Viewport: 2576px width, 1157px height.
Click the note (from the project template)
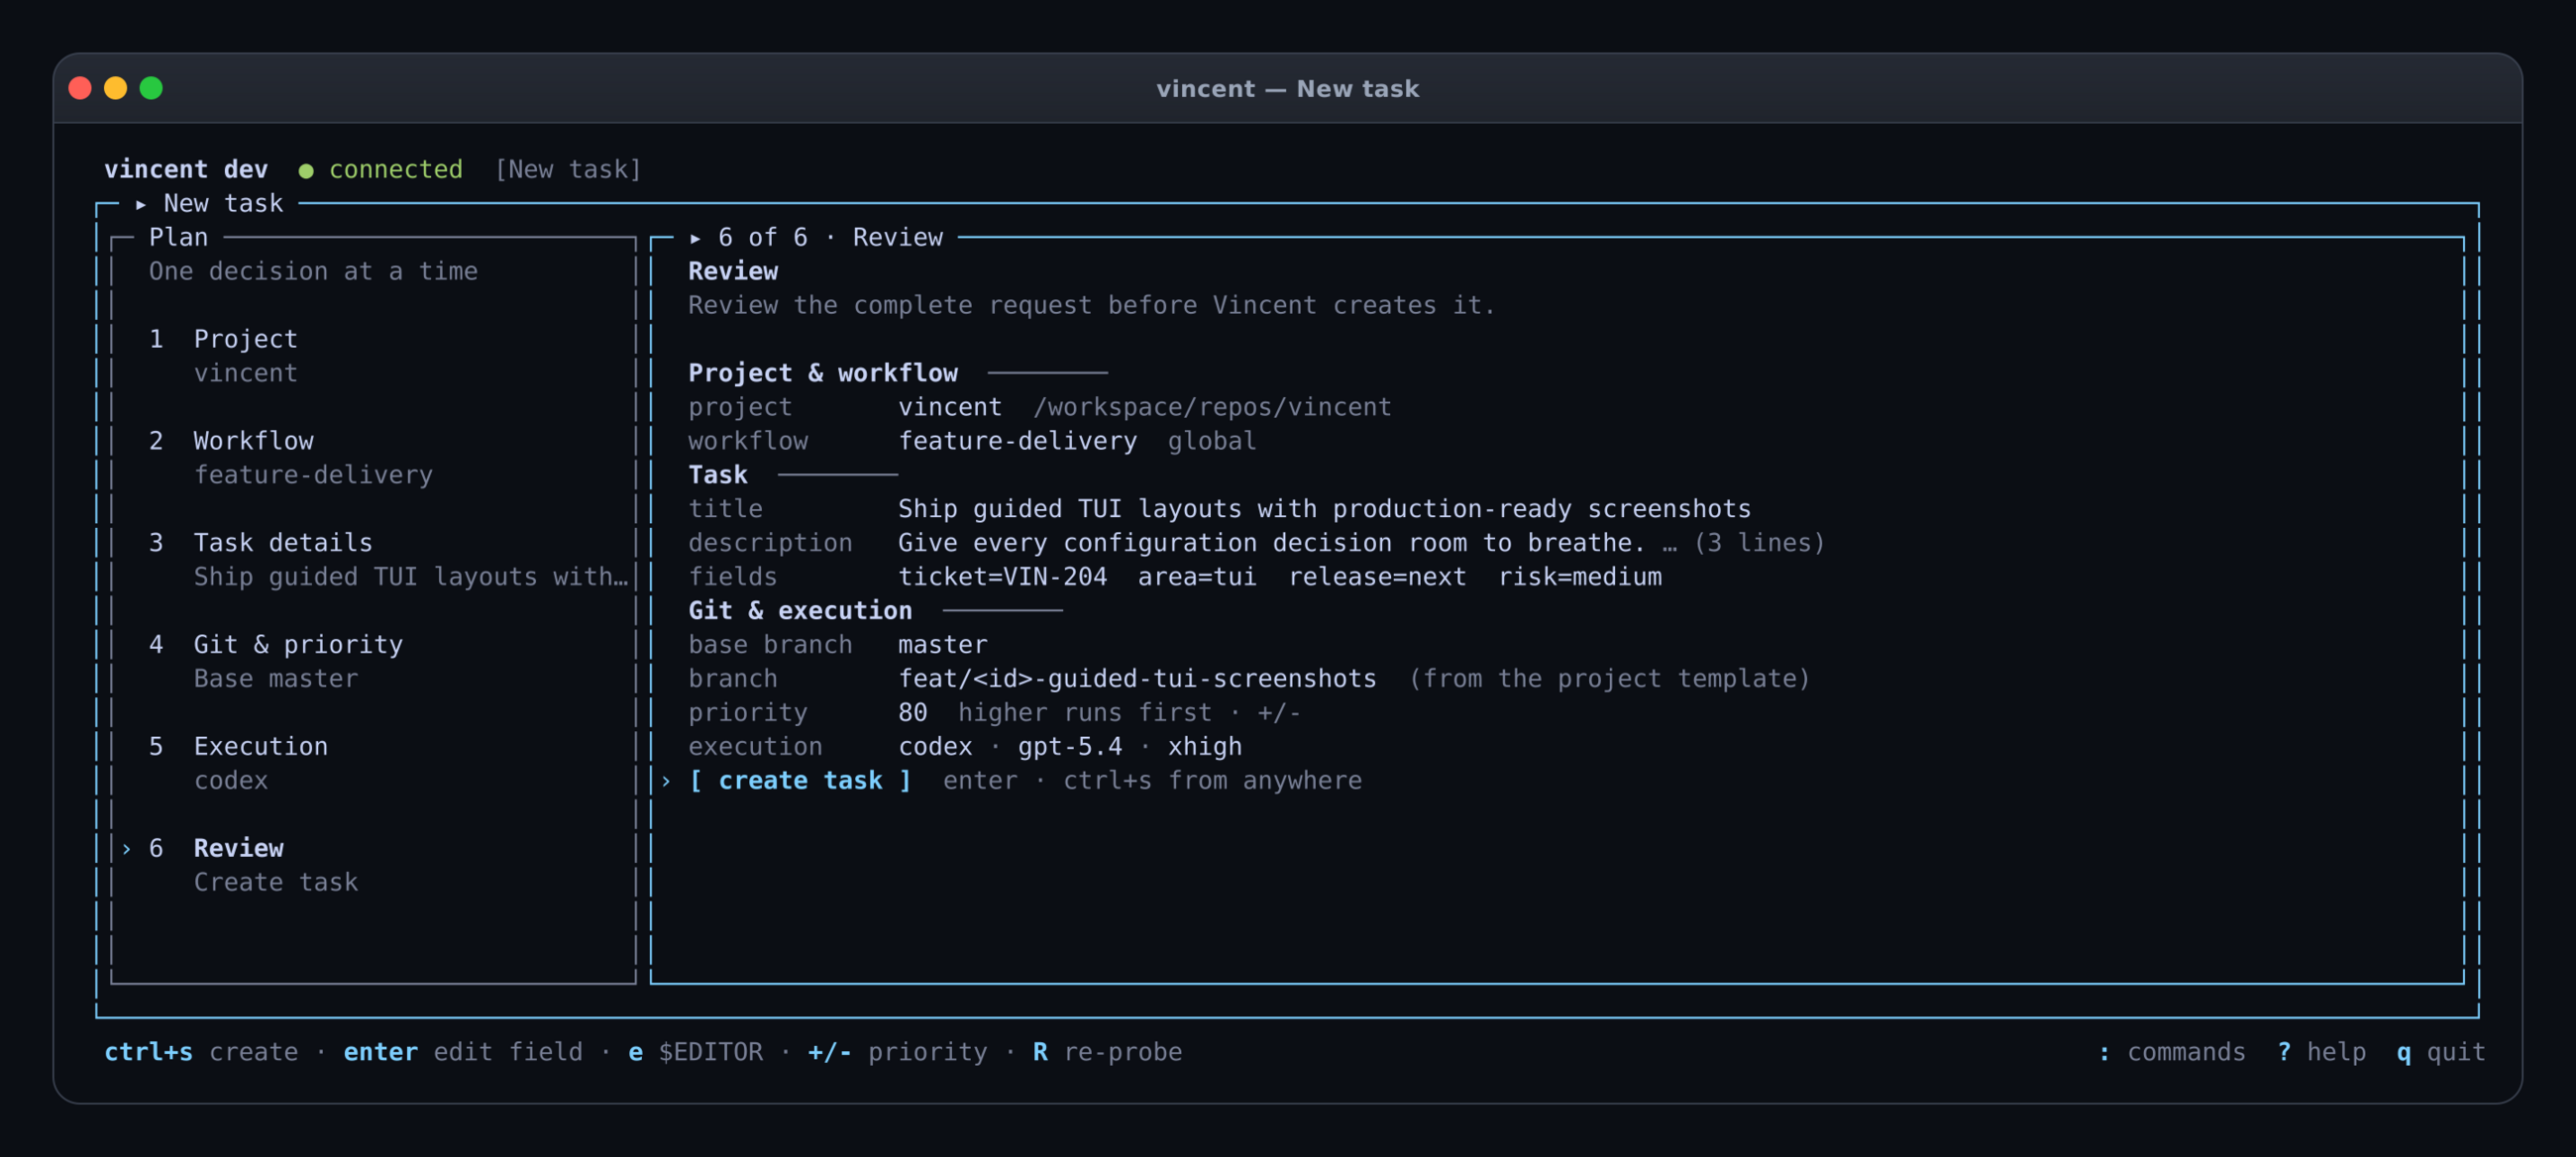click(x=1609, y=679)
